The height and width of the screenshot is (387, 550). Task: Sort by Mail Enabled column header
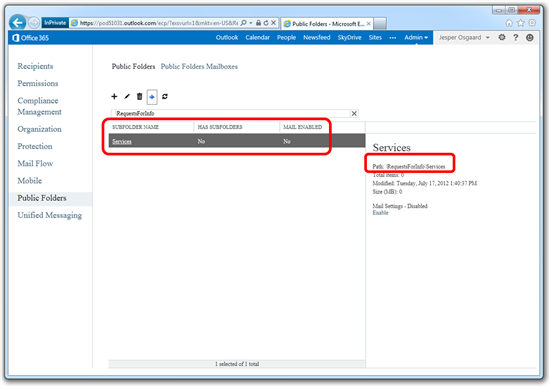[302, 127]
